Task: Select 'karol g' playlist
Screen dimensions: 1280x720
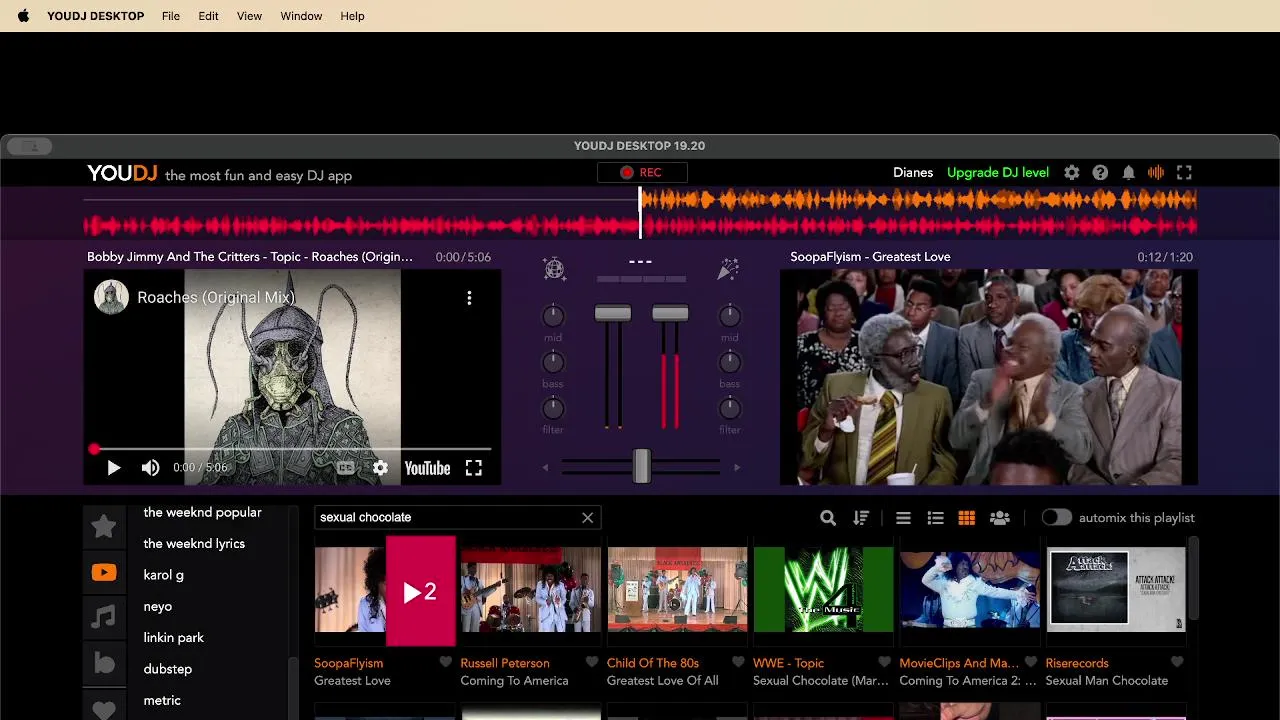Action: tap(163, 575)
